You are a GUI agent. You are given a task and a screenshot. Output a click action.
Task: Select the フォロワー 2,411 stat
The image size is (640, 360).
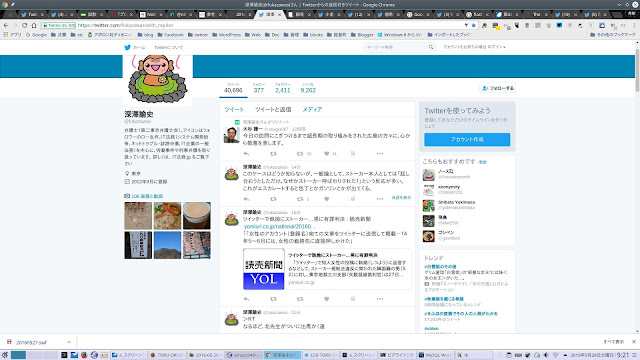point(282,88)
